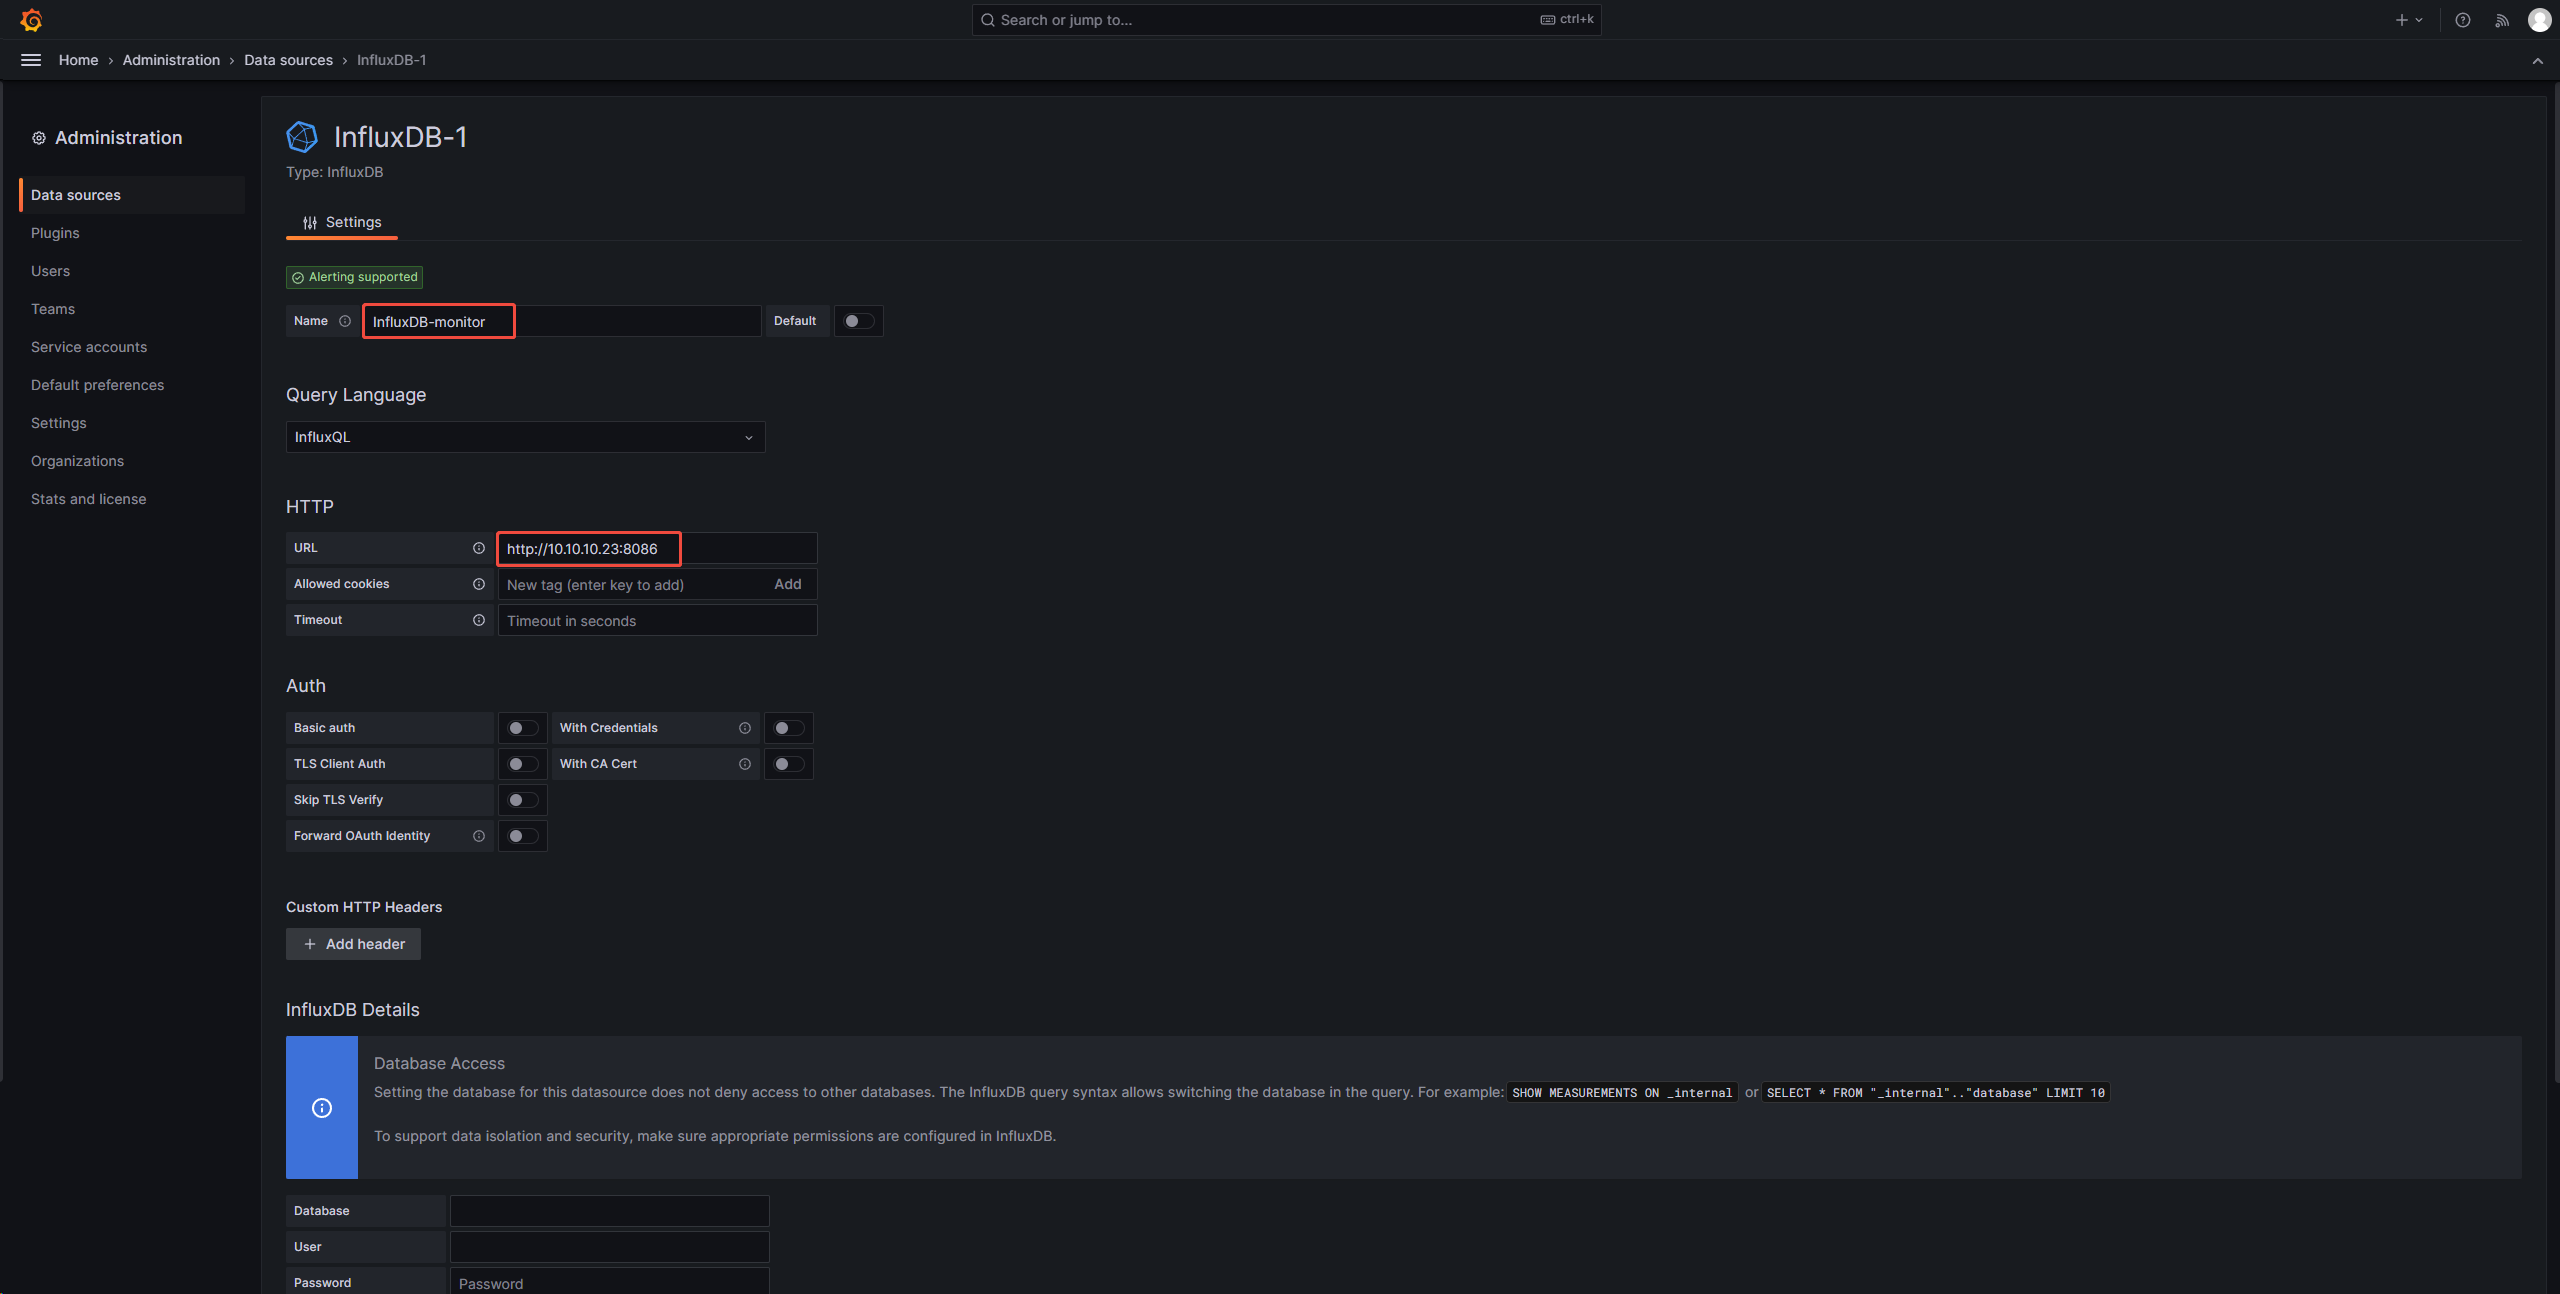Click the URL input field
The image size is (2560, 1294).
point(657,548)
